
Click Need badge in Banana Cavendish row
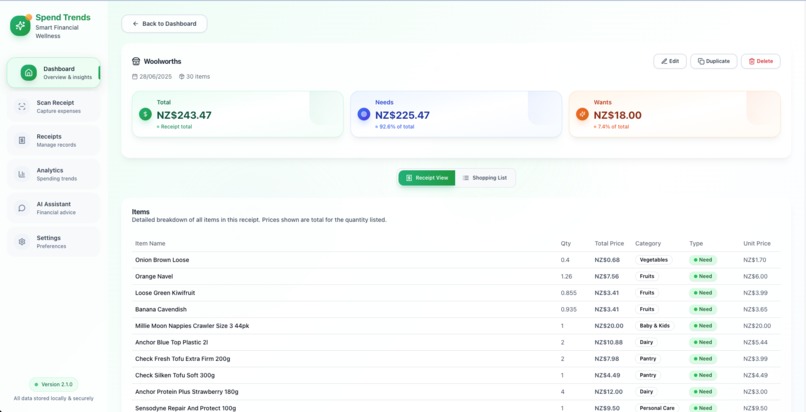point(703,309)
